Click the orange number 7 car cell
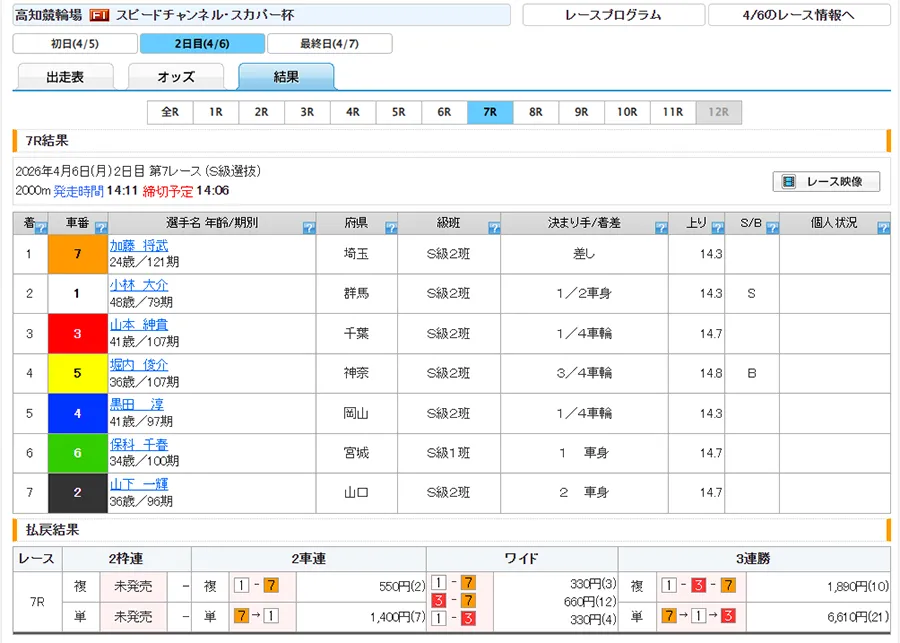Image resolution: width=900 pixels, height=643 pixels. [x=77, y=254]
